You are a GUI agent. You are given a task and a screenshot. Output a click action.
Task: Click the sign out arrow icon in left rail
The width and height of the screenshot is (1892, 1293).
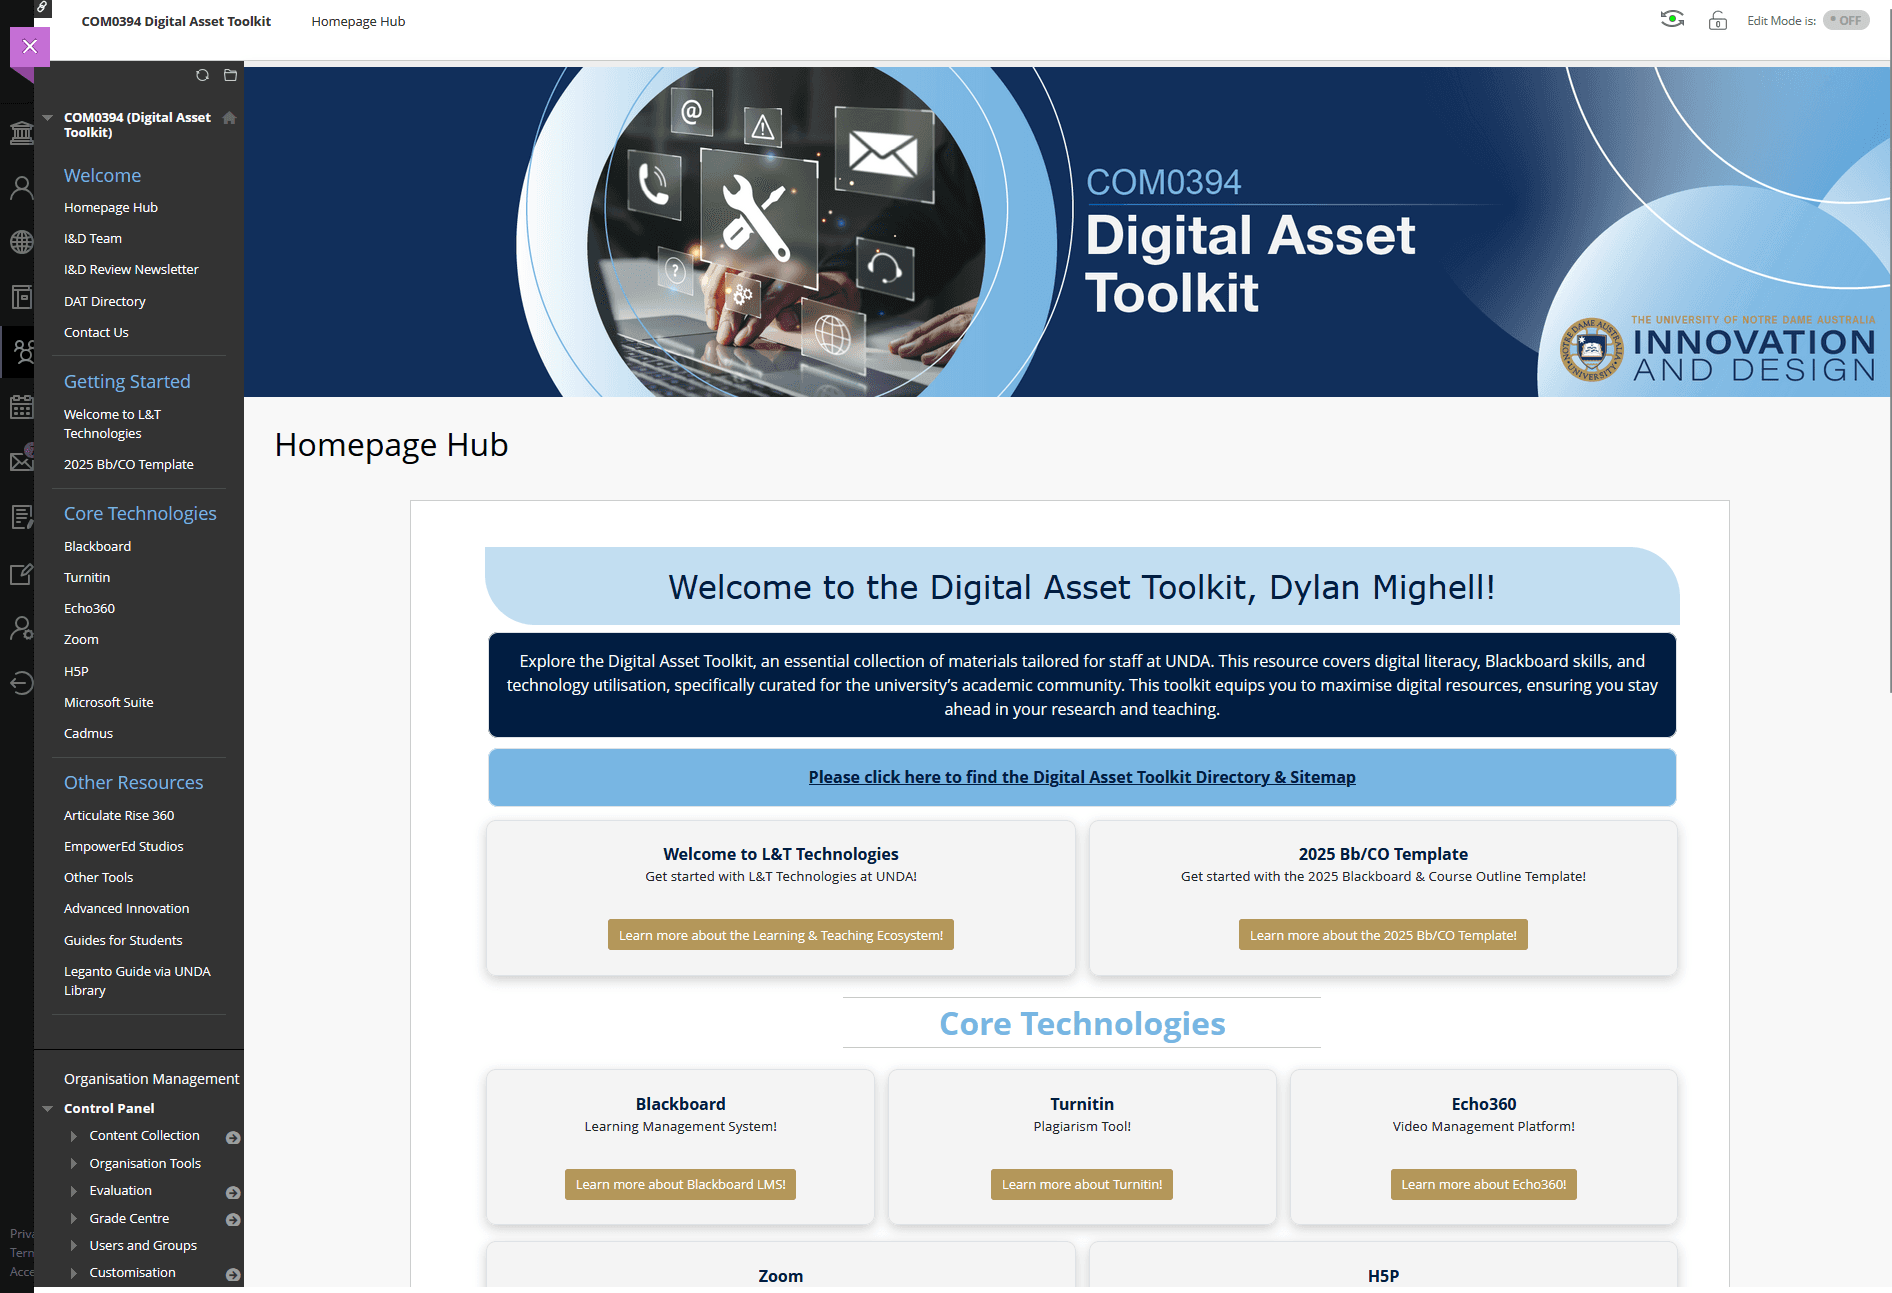(x=21, y=683)
